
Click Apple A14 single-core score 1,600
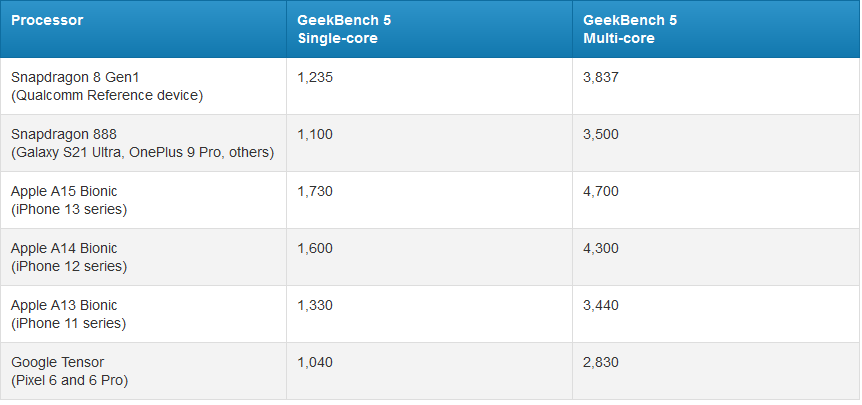coord(314,248)
